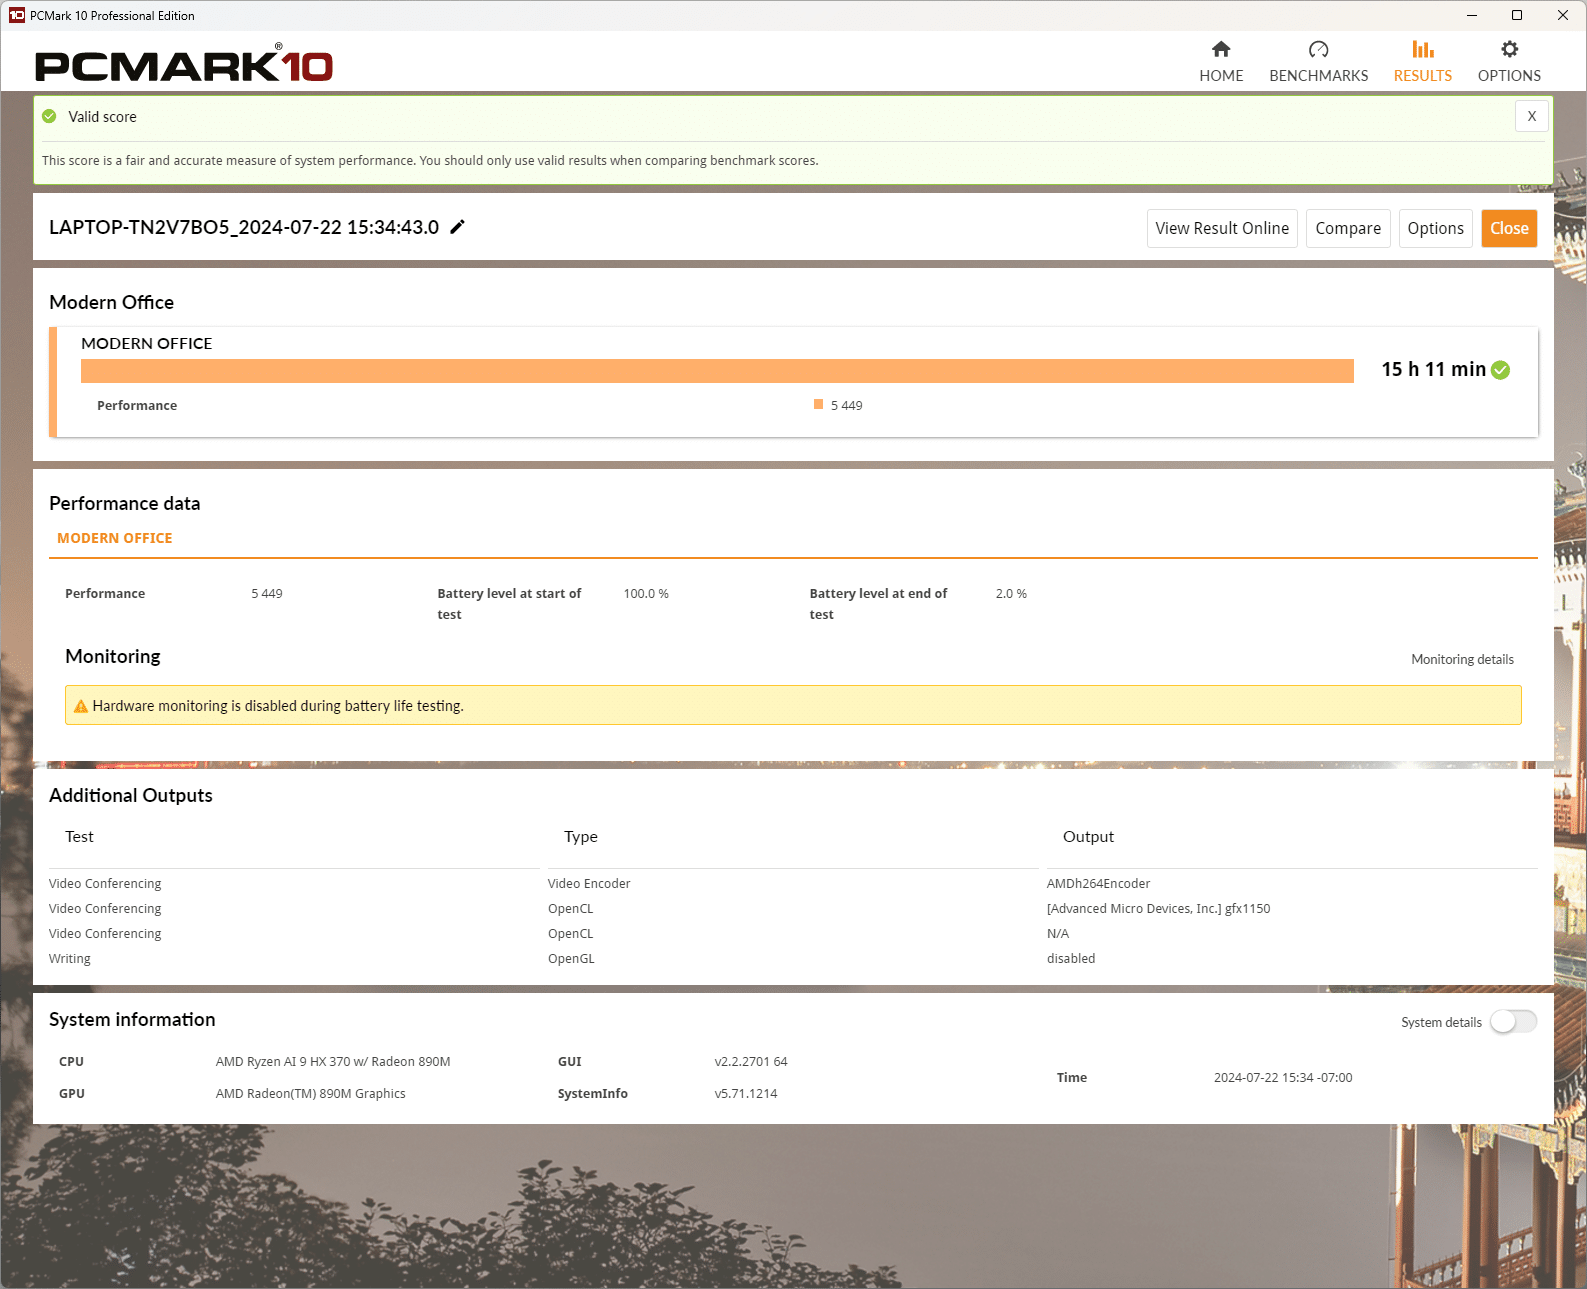Image resolution: width=1587 pixels, height=1289 pixels.
Task: Click the warning triangle in monitoring notice
Action: pyautogui.click(x=81, y=706)
